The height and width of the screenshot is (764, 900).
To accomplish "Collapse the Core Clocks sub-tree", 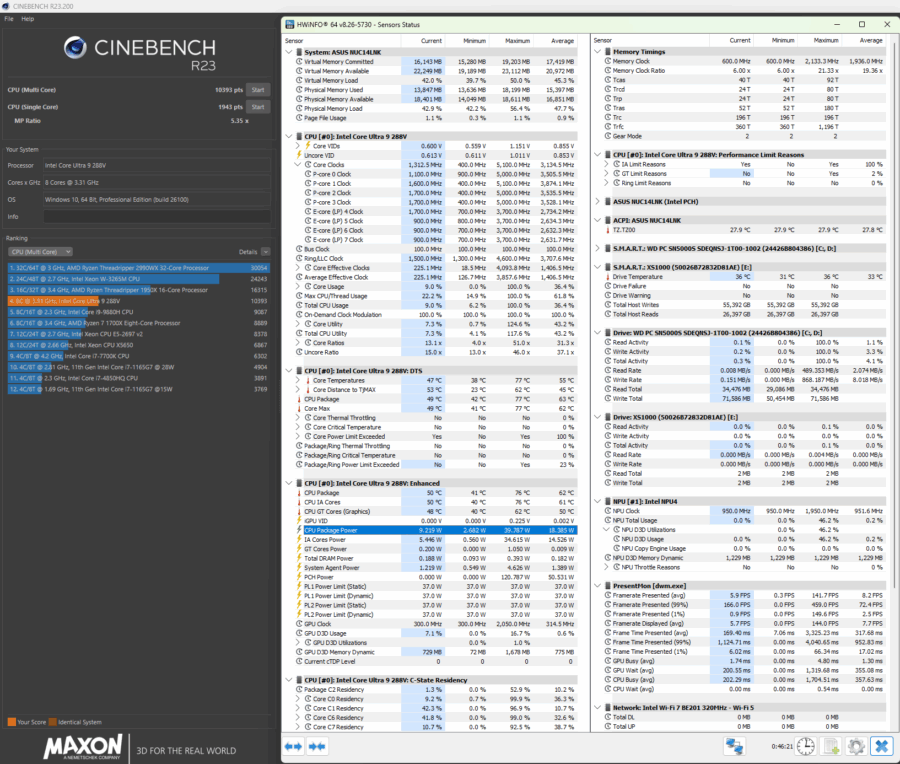I will click(x=297, y=165).
